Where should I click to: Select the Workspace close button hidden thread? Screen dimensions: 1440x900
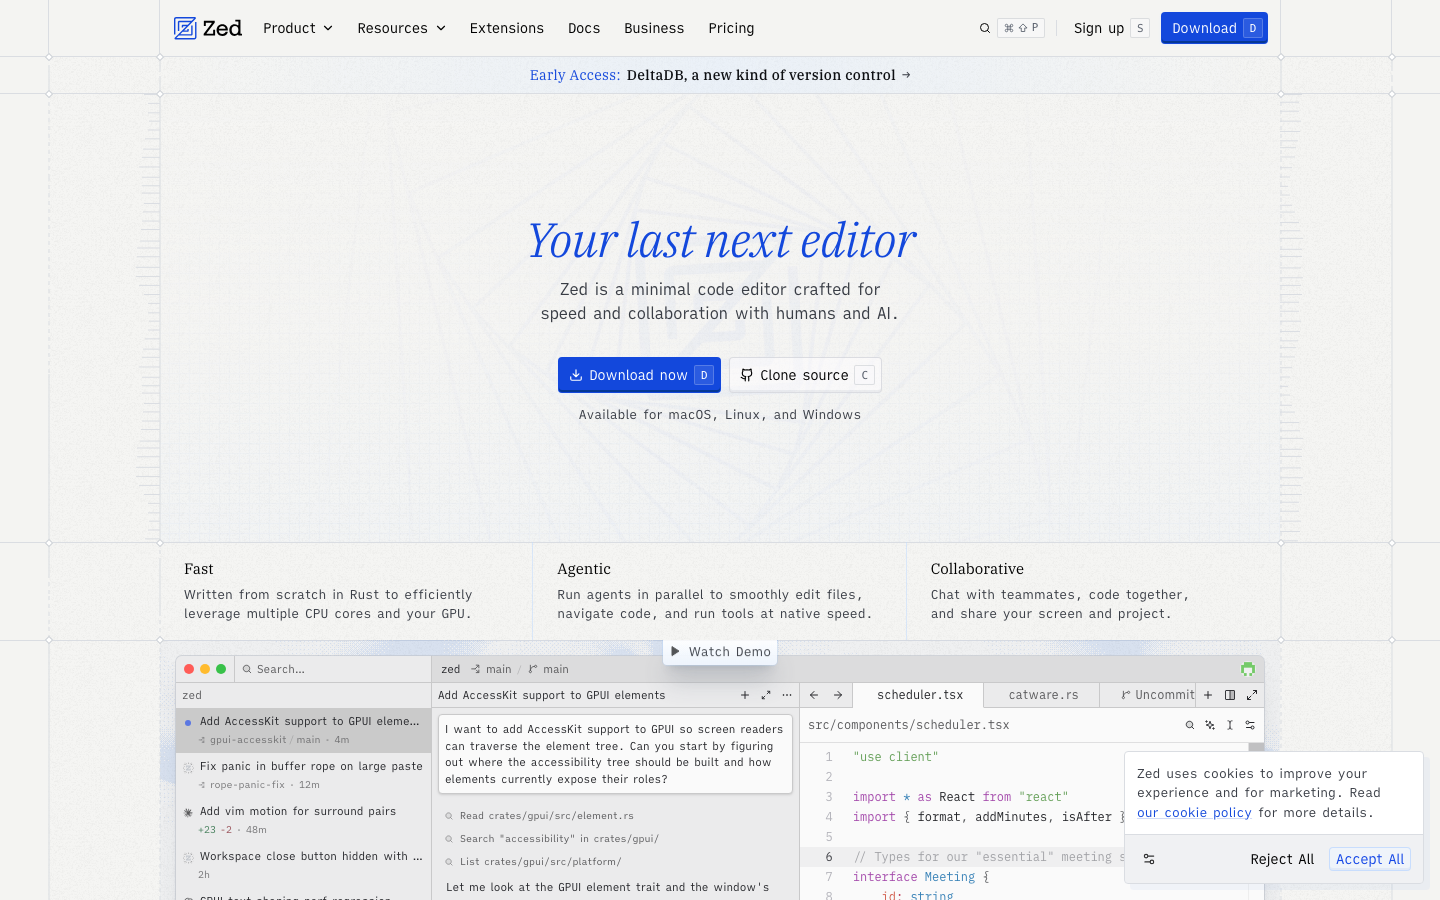click(303, 865)
